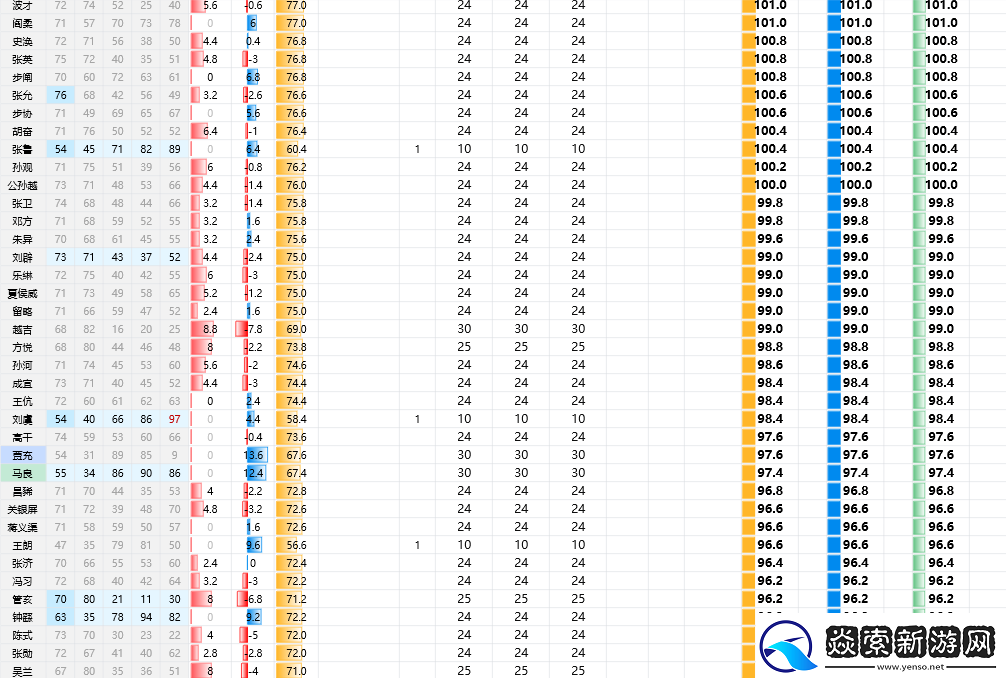Open the www.yenso.net link
1006x678 pixels.
[x=908, y=667]
